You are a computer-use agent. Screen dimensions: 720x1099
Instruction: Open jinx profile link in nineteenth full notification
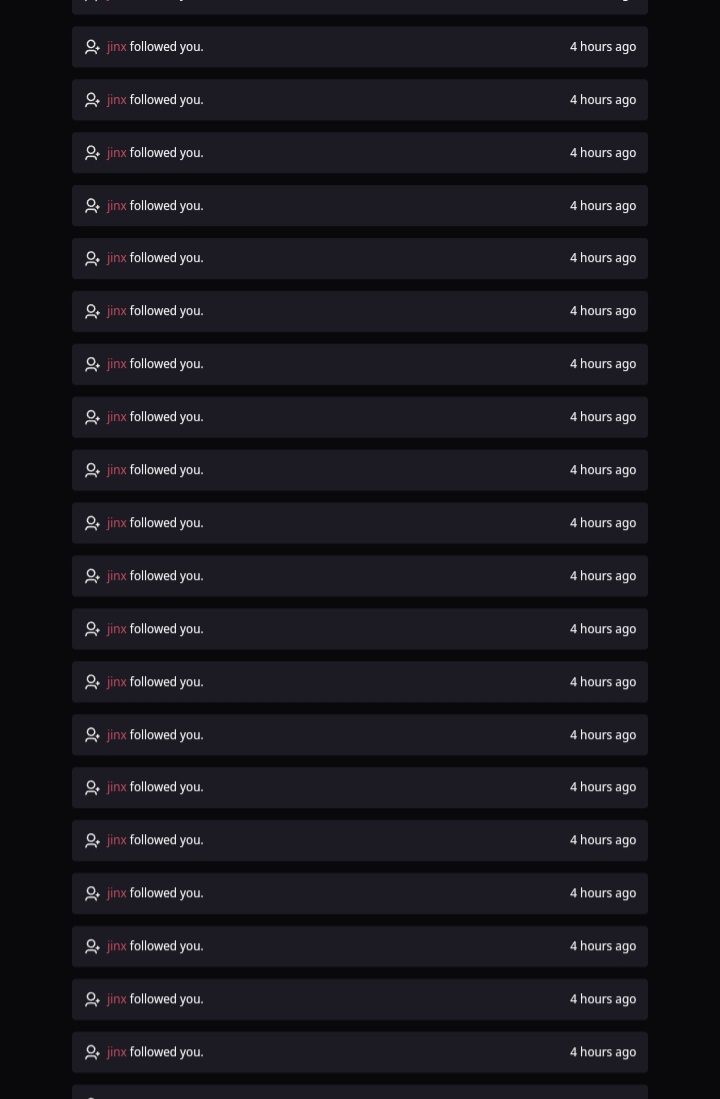point(116,999)
